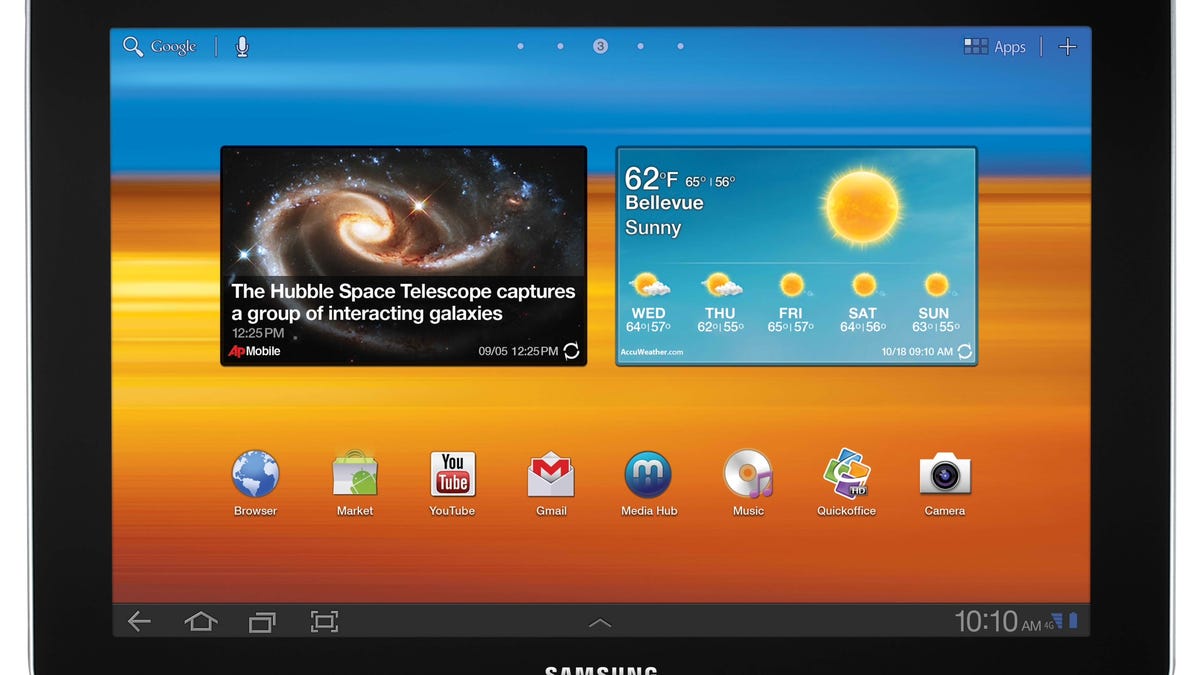
Task: Click the Google search box
Action: click(x=160, y=47)
